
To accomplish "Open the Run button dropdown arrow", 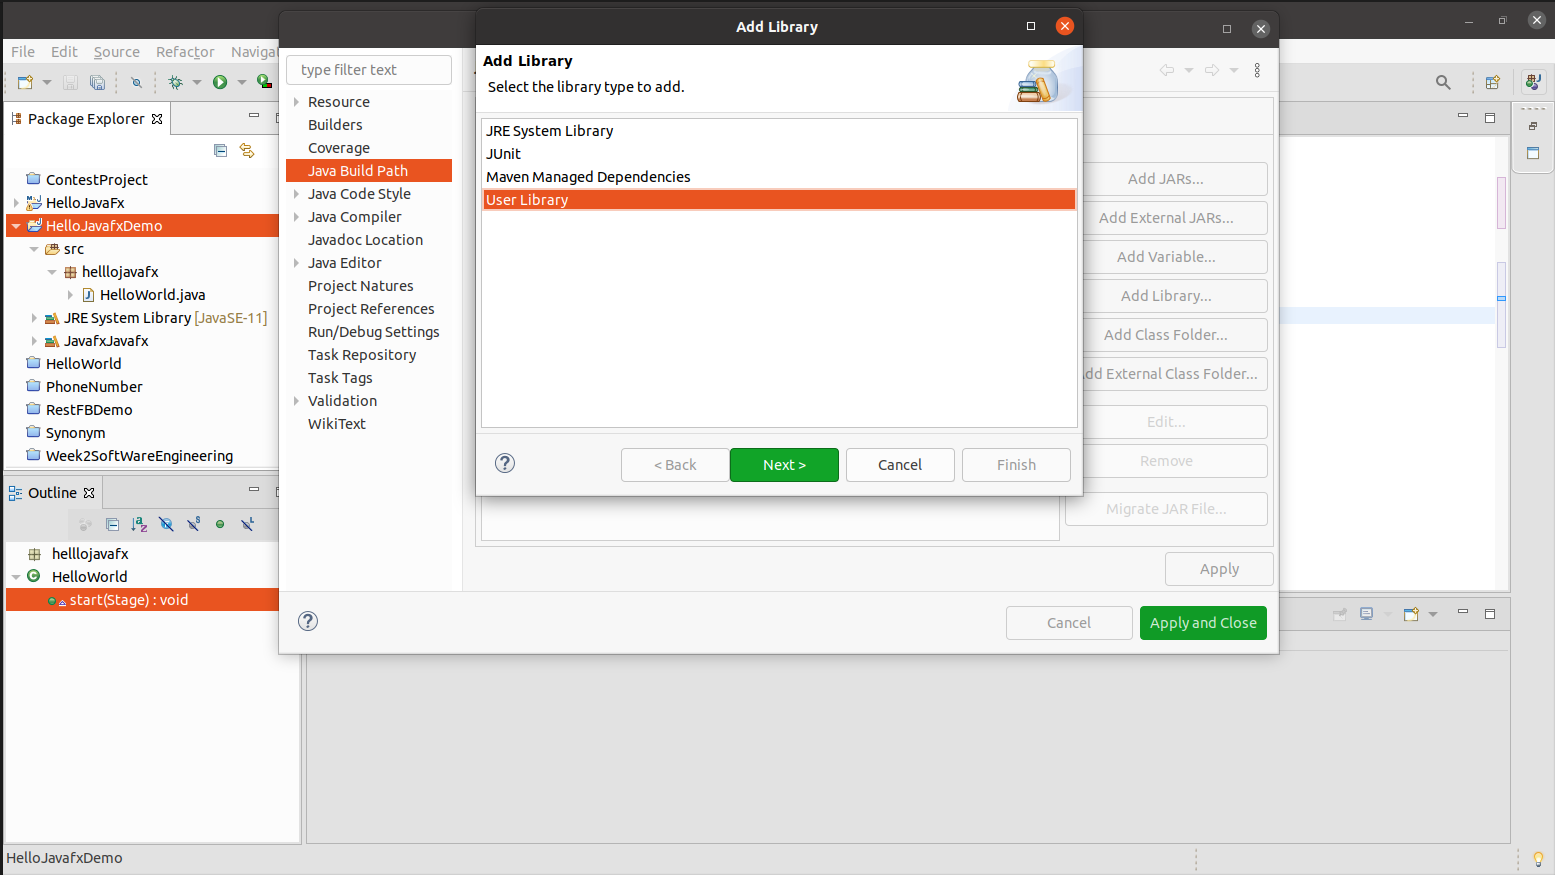I will point(241,82).
